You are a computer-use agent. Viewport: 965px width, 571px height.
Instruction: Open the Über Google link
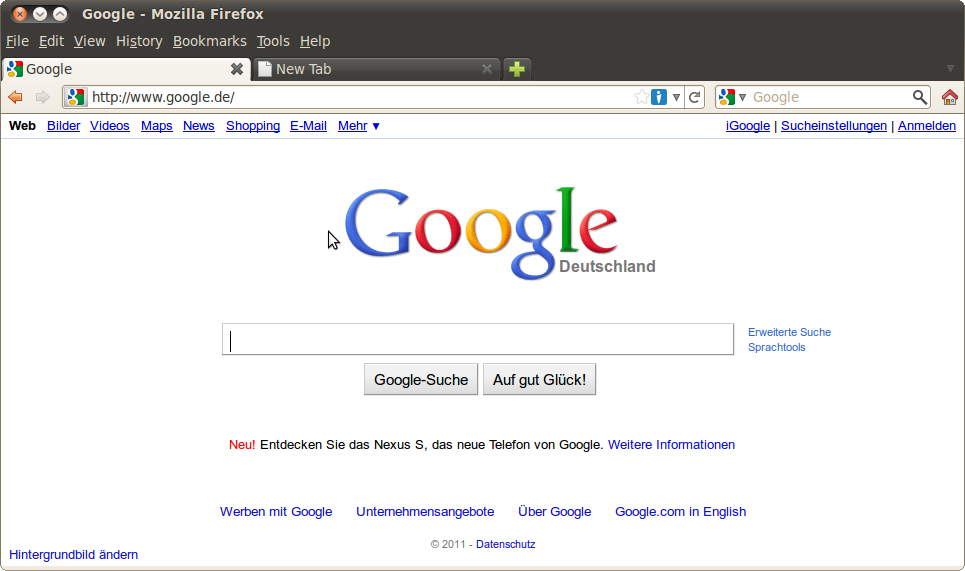(x=555, y=512)
